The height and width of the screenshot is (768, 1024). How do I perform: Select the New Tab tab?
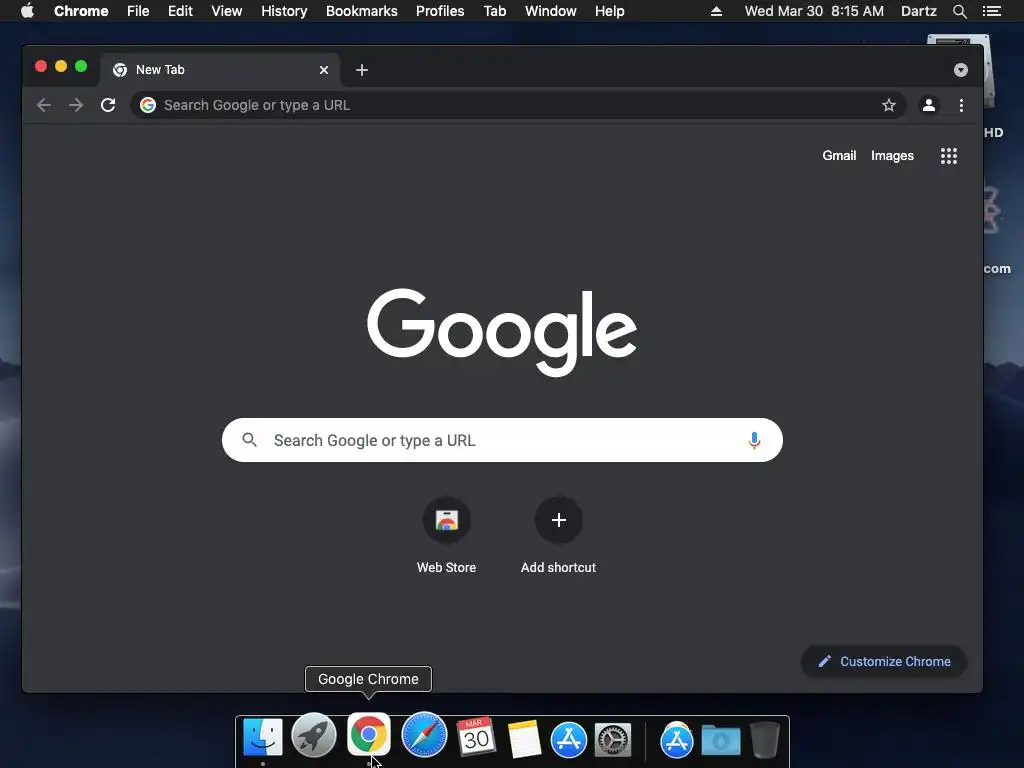pos(220,70)
